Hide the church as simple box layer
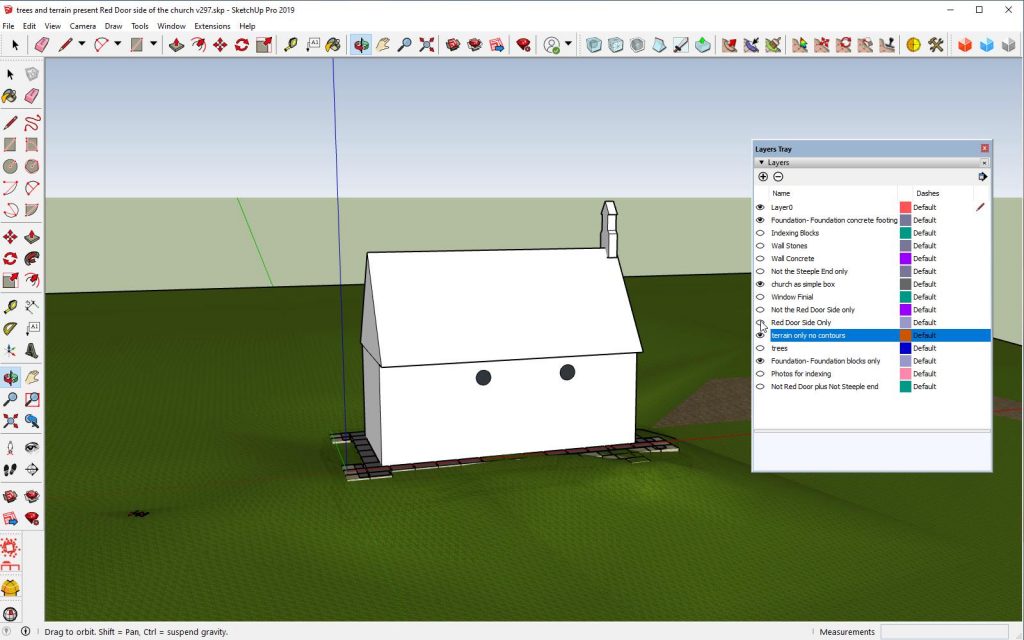The image size is (1024, 640). [x=760, y=284]
